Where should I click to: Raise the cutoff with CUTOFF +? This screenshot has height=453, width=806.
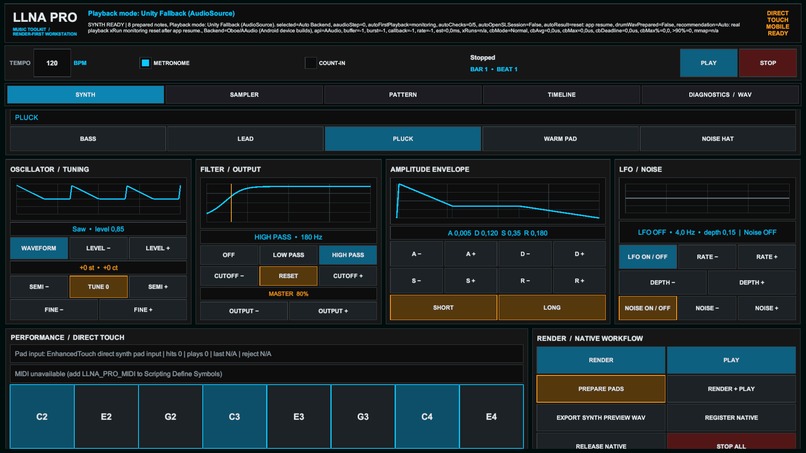tap(348, 276)
